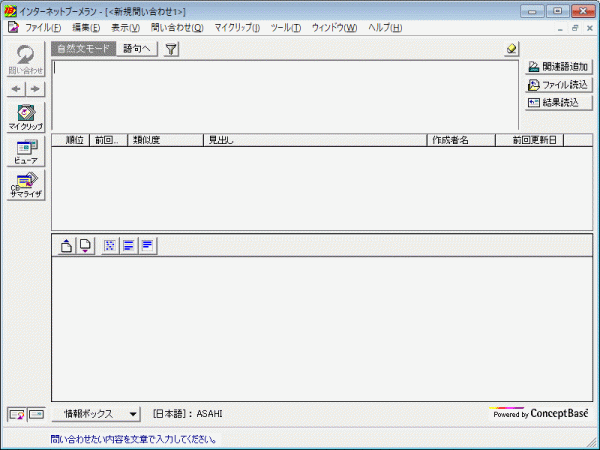Click the filter funnel icon
Image resolution: width=600 pixels, height=450 pixels.
pyautogui.click(x=171, y=49)
